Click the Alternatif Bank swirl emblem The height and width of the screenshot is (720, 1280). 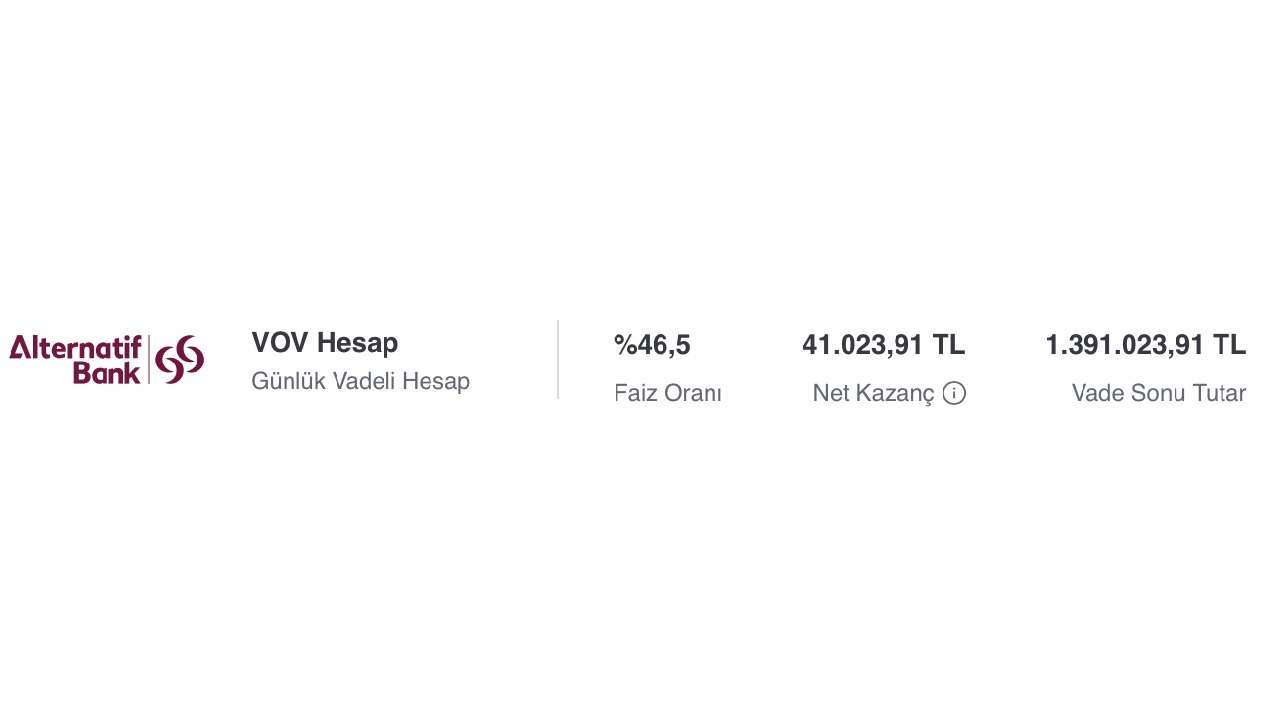click(x=180, y=359)
